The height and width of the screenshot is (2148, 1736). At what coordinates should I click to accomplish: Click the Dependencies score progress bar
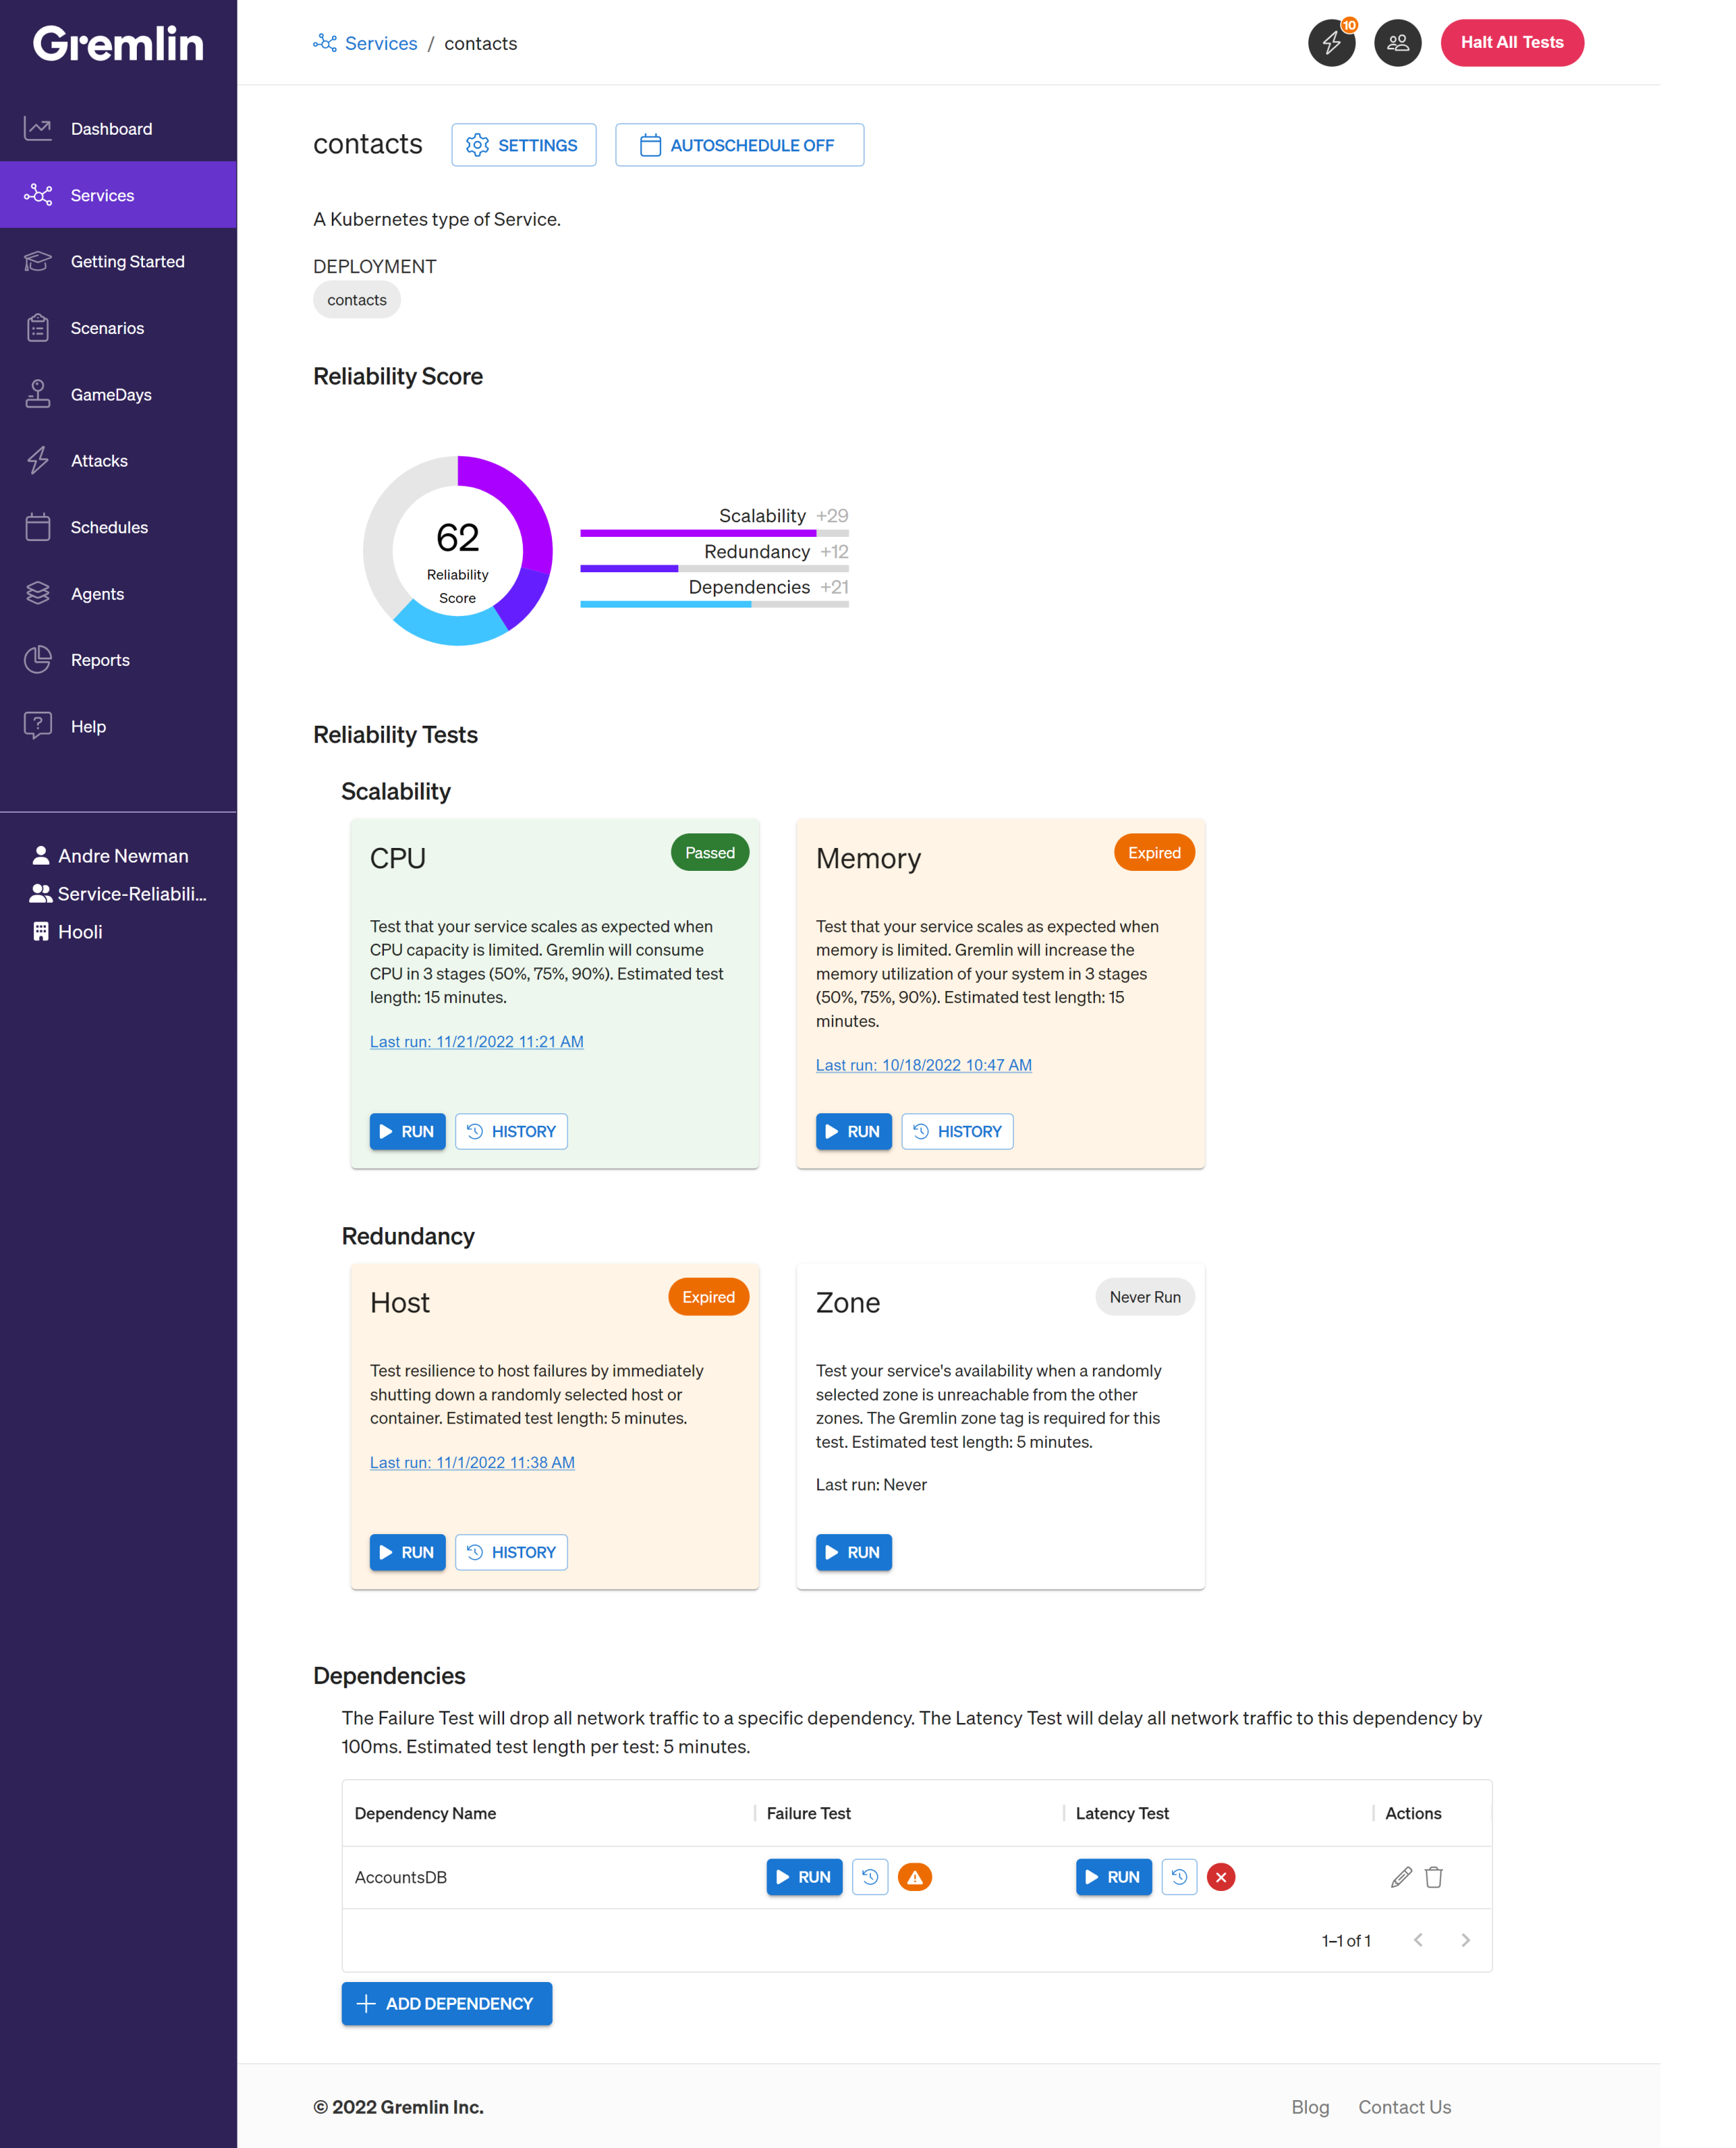tap(714, 604)
